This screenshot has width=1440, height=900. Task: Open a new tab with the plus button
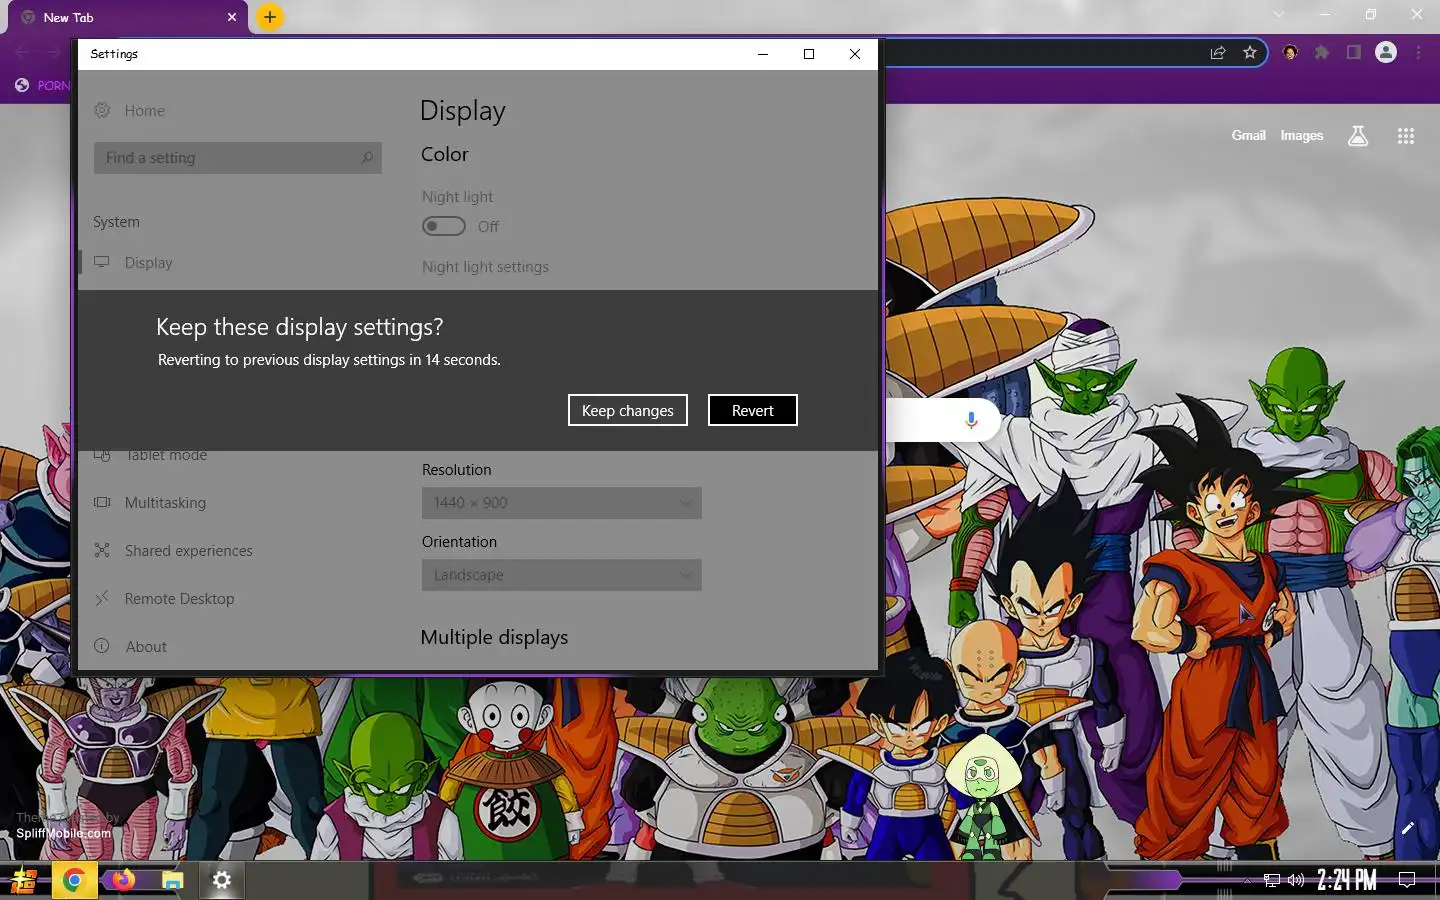[270, 17]
